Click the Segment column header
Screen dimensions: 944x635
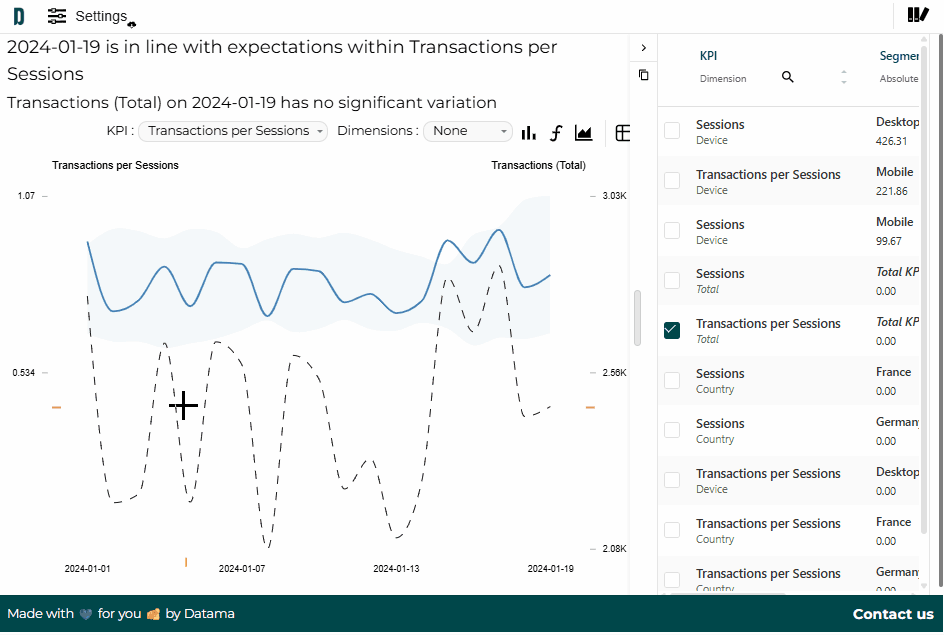pyautogui.click(x=899, y=56)
